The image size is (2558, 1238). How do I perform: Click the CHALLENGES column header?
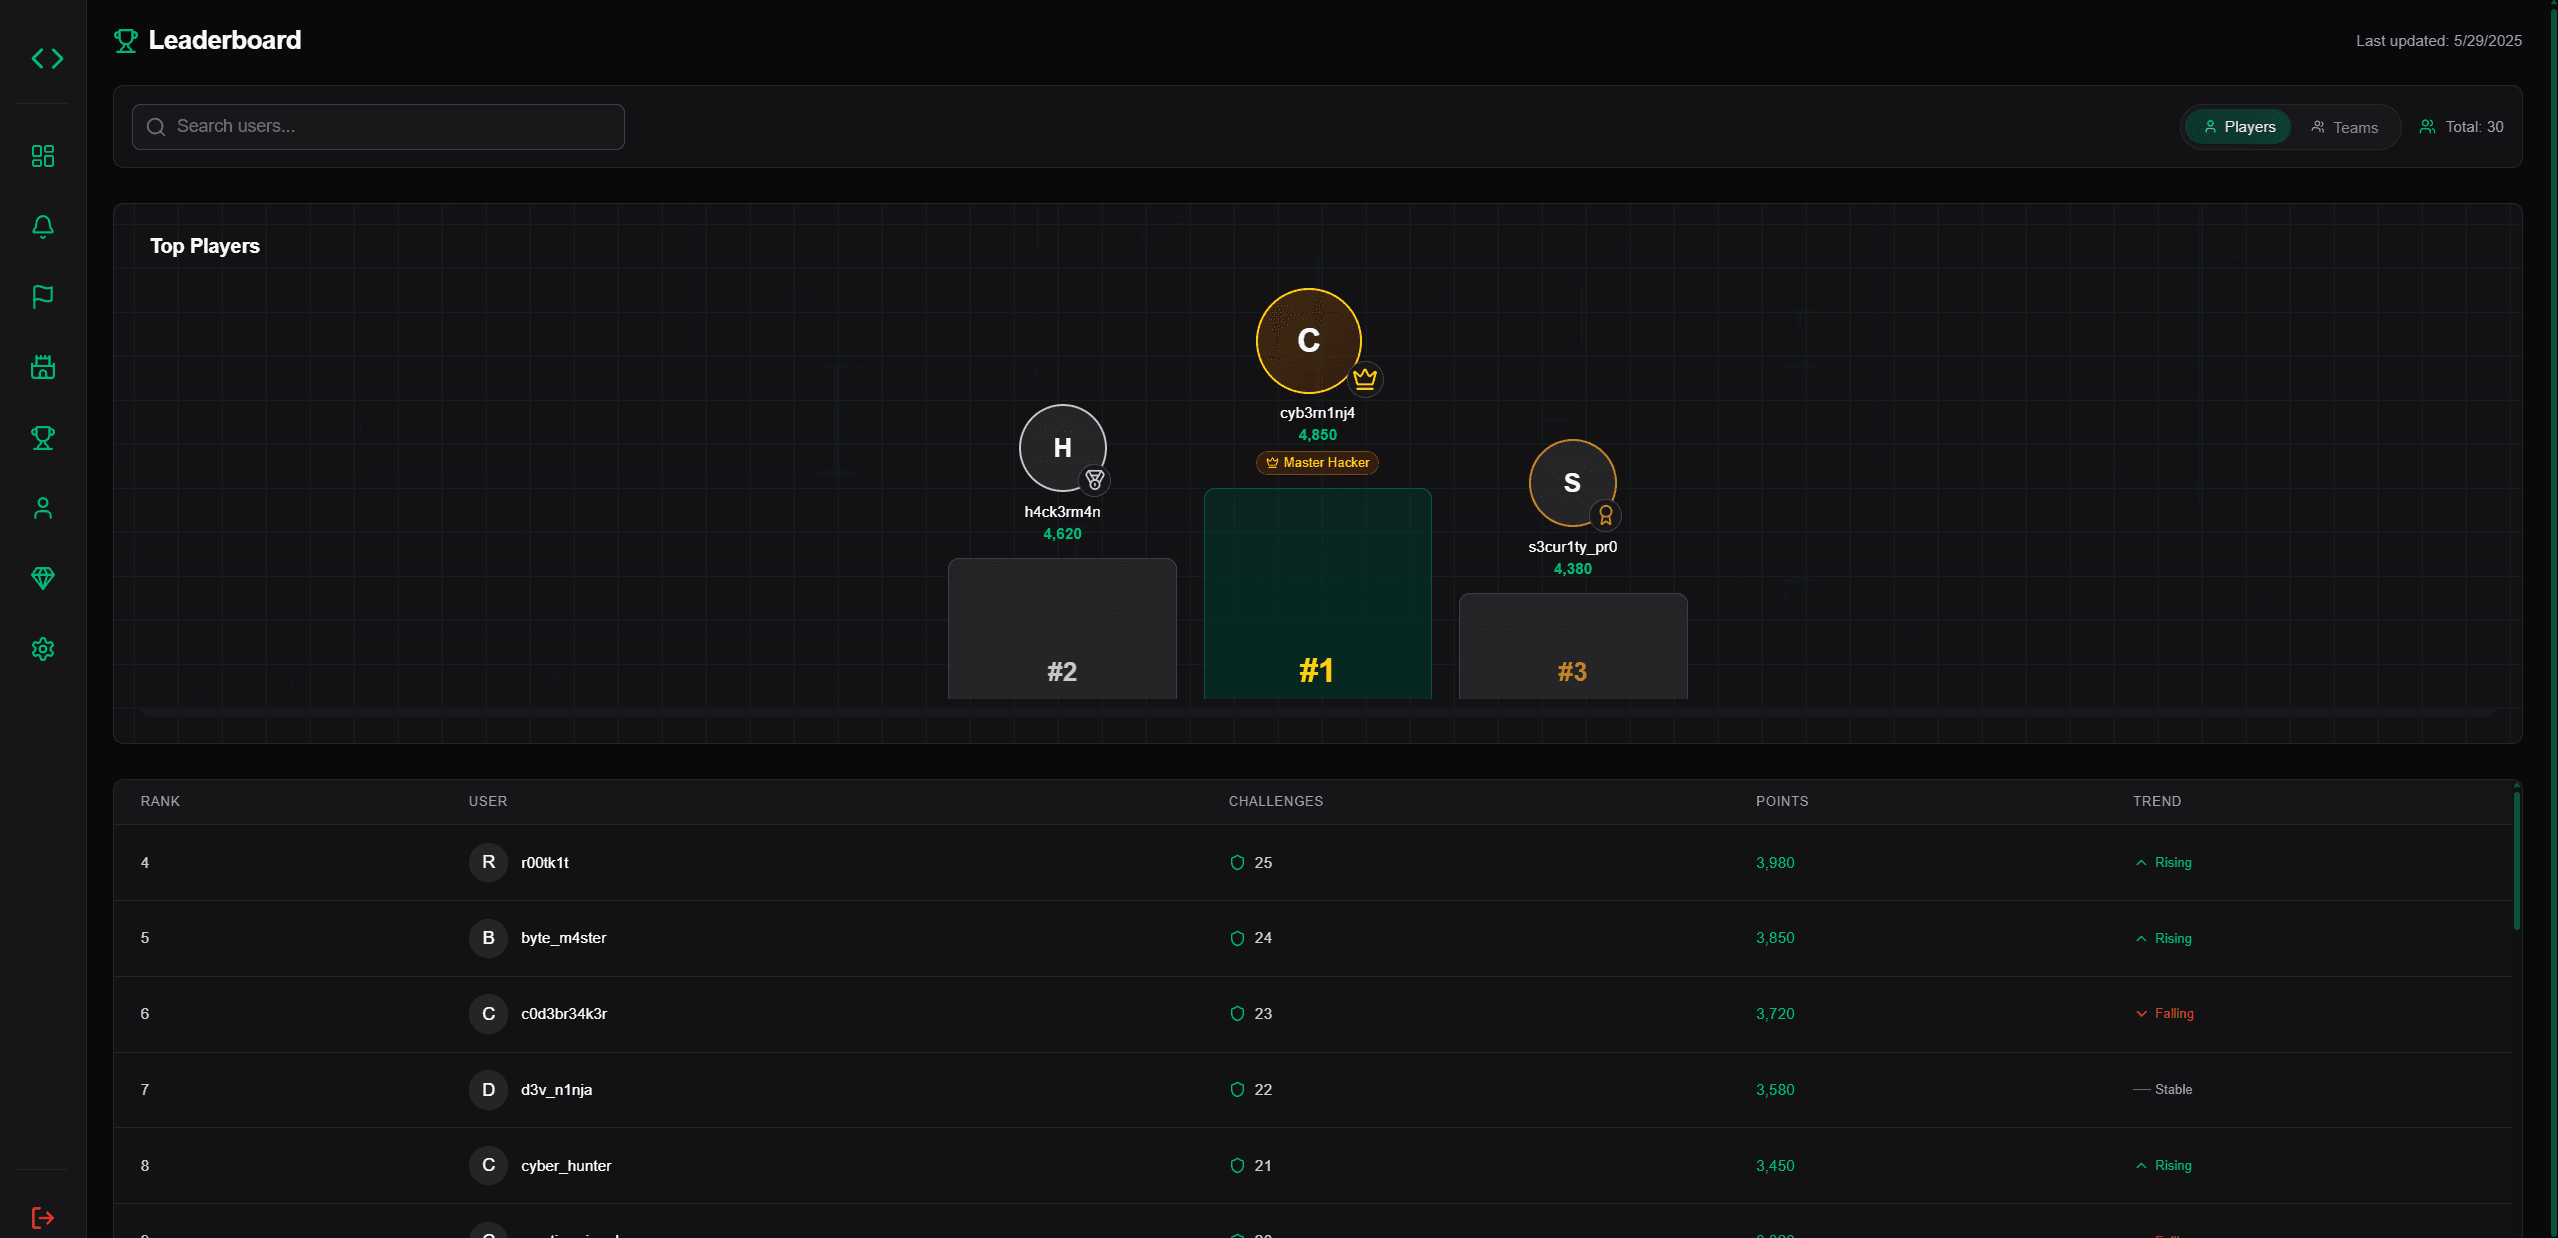1276,802
